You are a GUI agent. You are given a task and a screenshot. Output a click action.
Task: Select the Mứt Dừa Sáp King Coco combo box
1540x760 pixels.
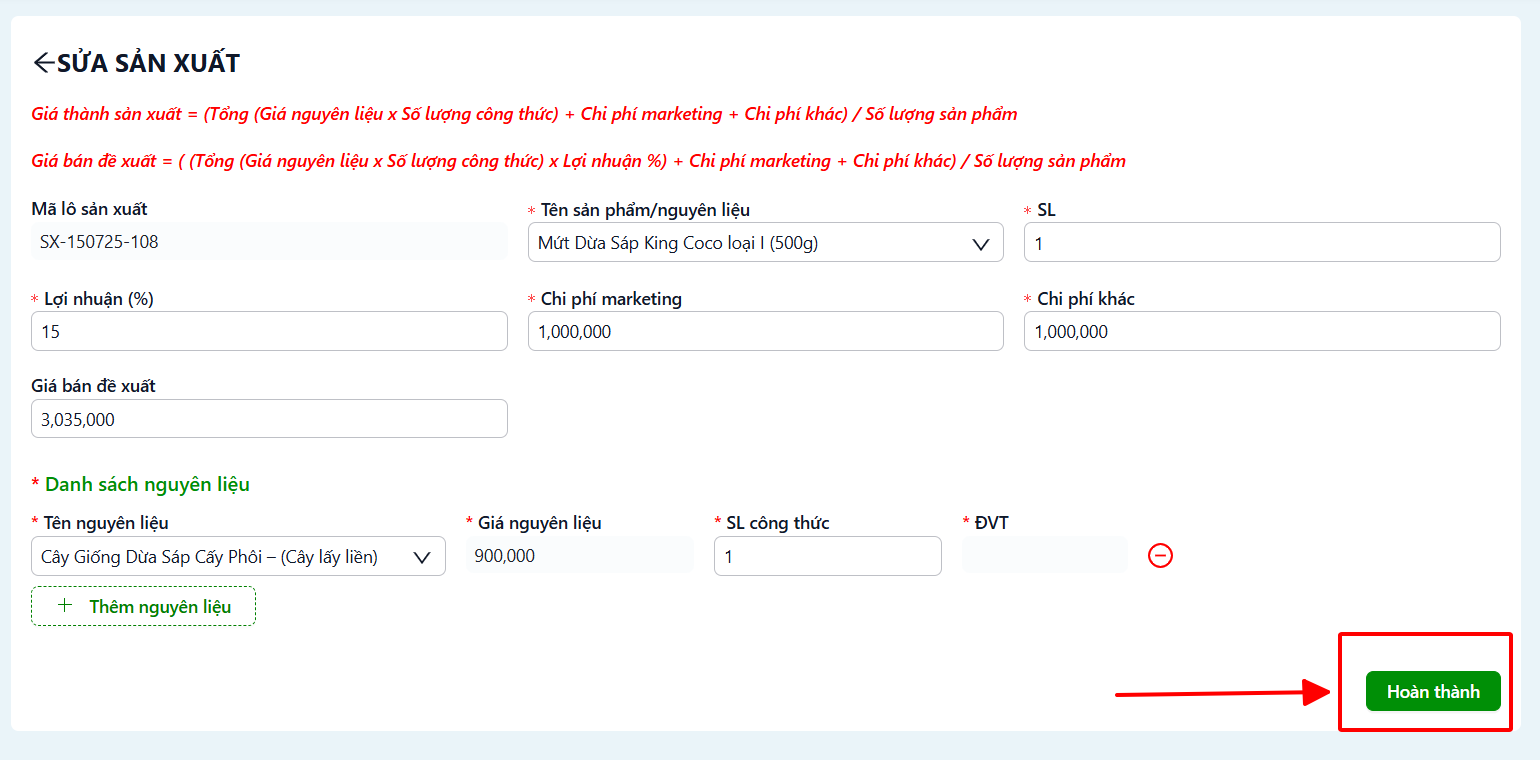coord(765,243)
